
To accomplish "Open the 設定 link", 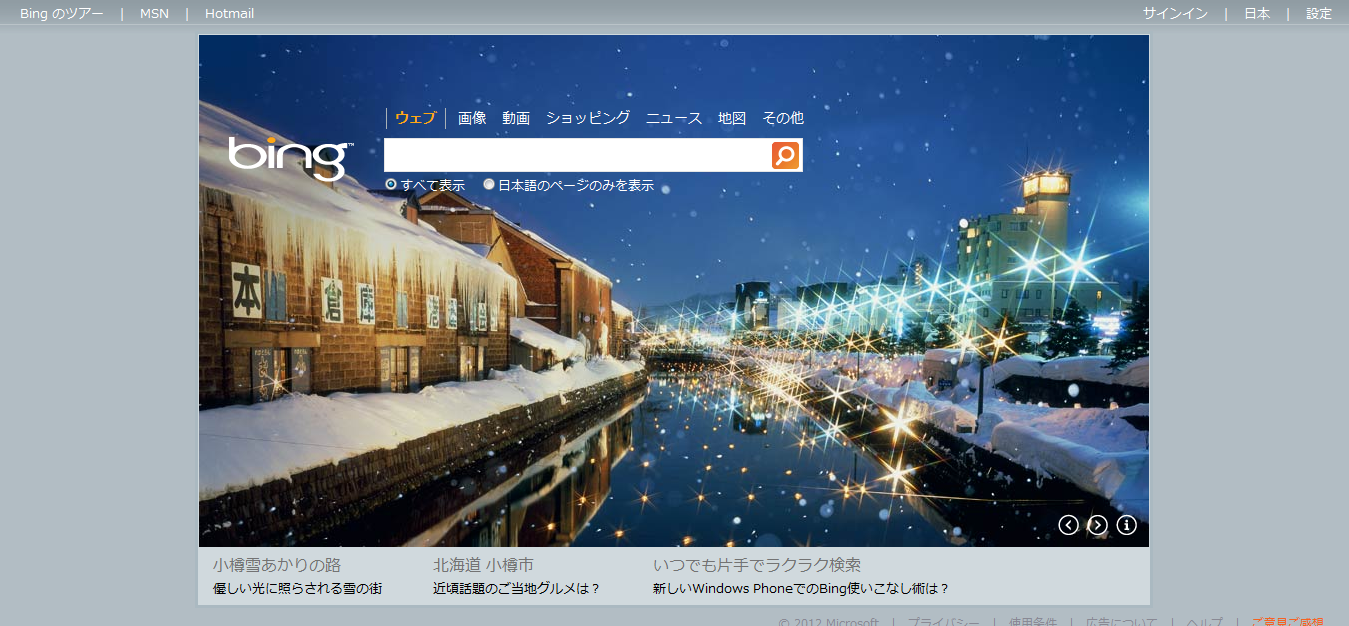I will tap(1319, 14).
